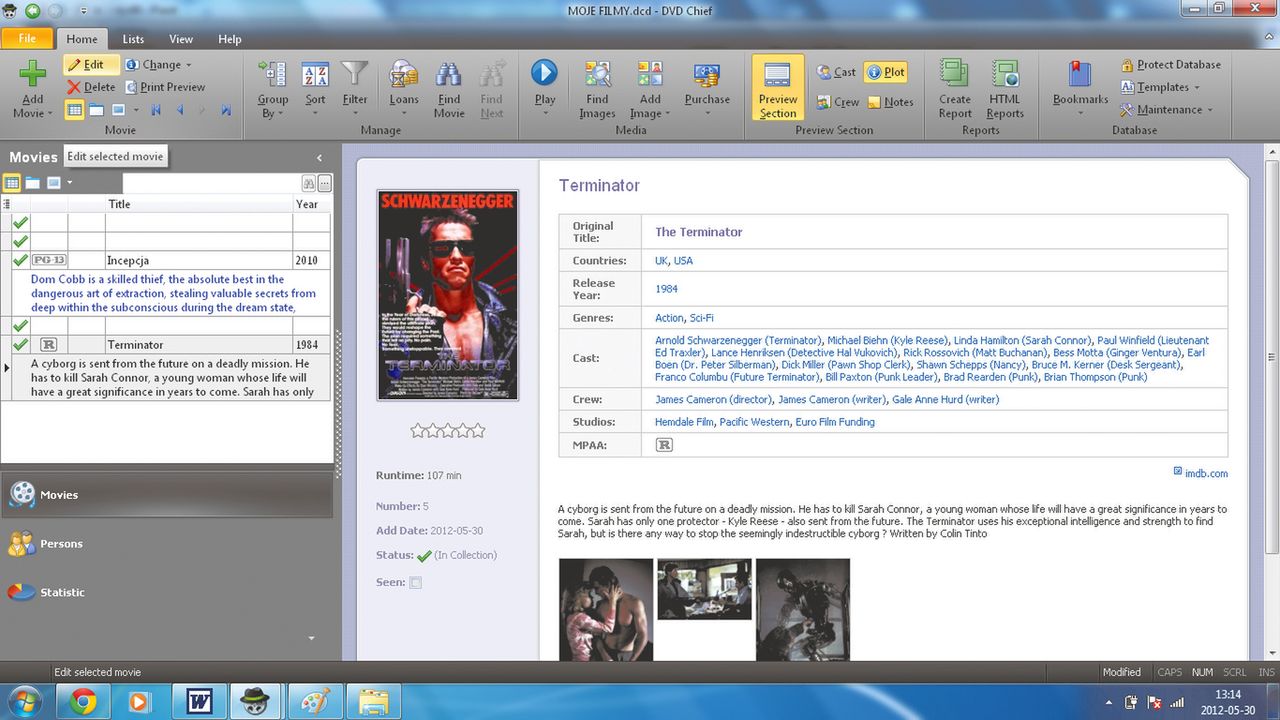Switch to the Lists ribbon tab
This screenshot has width=1280, height=720.
coord(133,39)
